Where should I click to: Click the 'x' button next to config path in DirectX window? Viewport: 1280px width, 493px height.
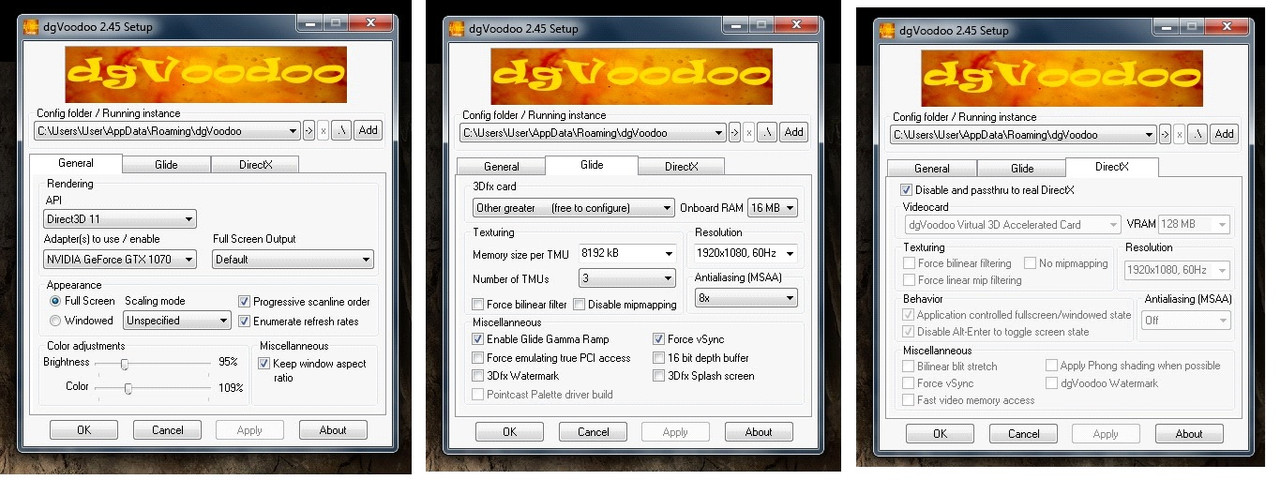pos(1177,134)
